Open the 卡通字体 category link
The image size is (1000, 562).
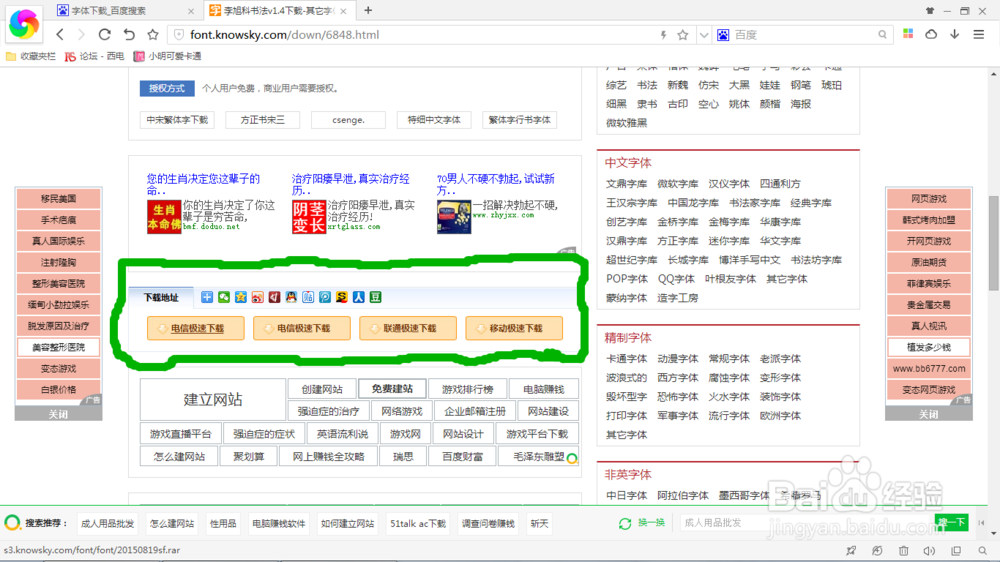coord(626,359)
